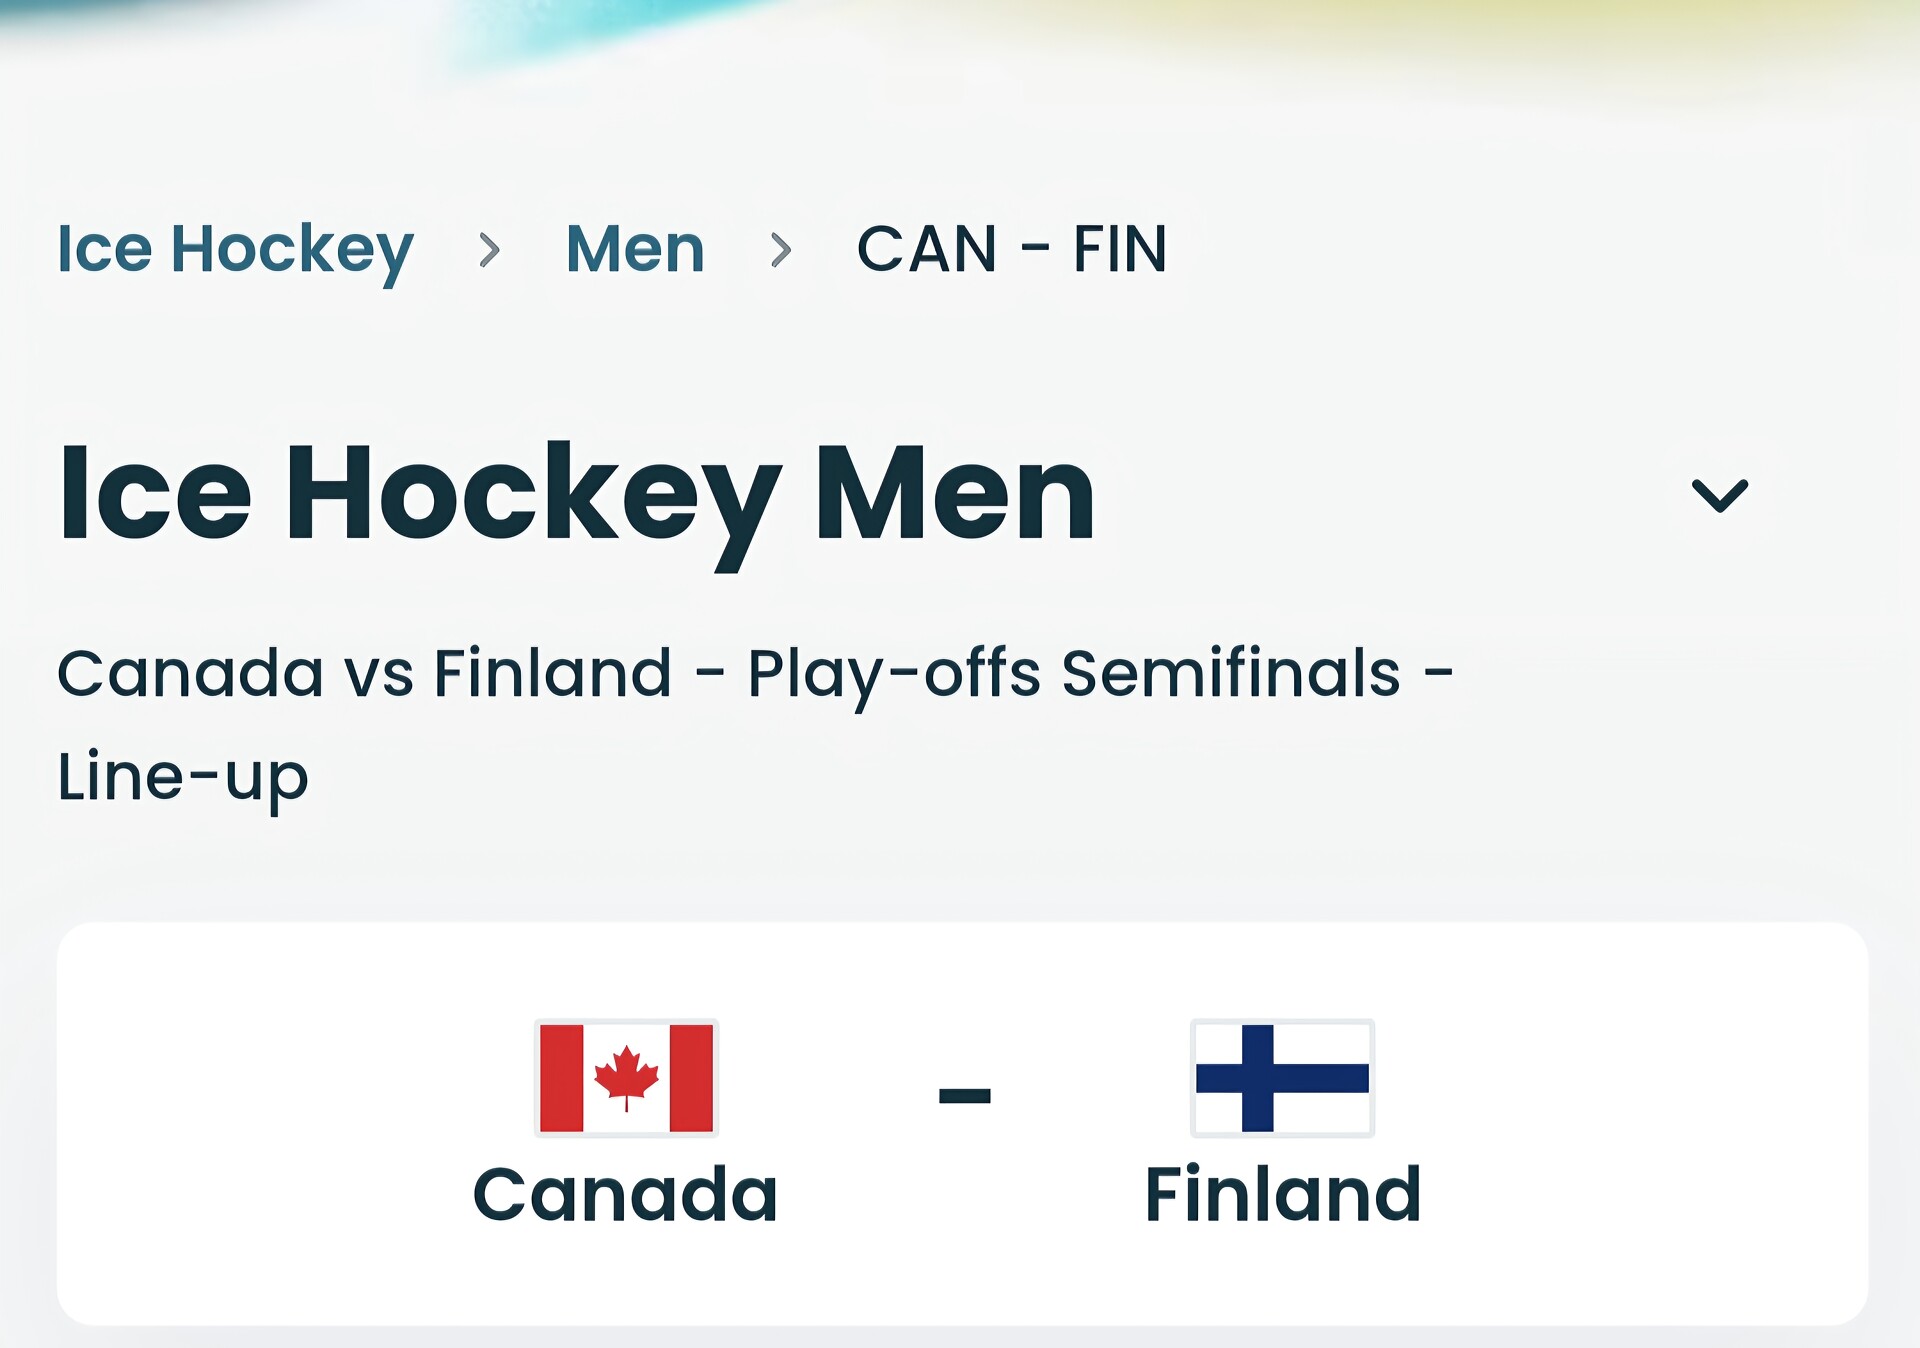Click the blue cross center on Finland flag
The width and height of the screenshot is (1920, 1348).
click(1257, 1078)
